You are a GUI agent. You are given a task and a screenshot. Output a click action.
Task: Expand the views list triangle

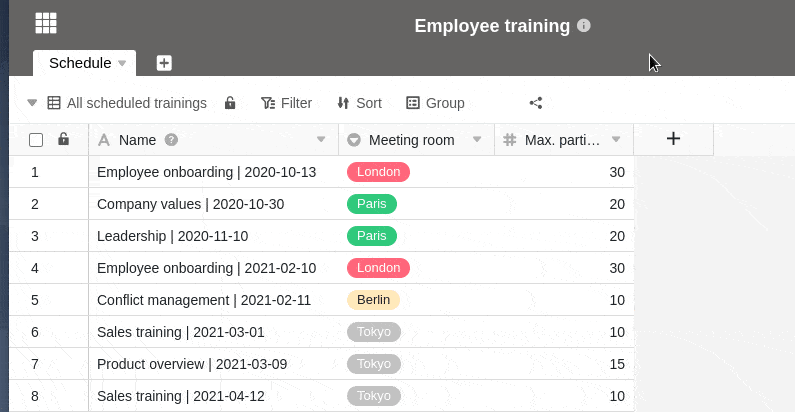[31, 103]
